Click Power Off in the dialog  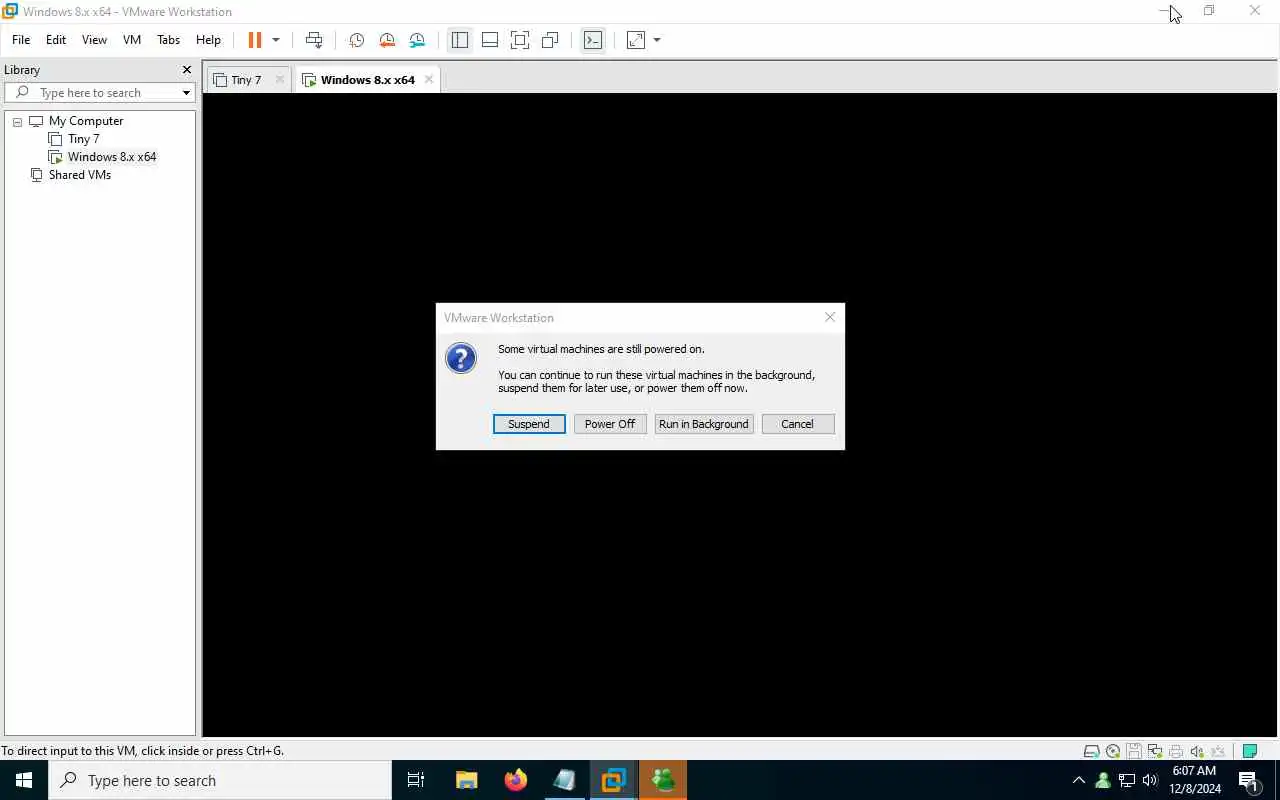coord(610,424)
